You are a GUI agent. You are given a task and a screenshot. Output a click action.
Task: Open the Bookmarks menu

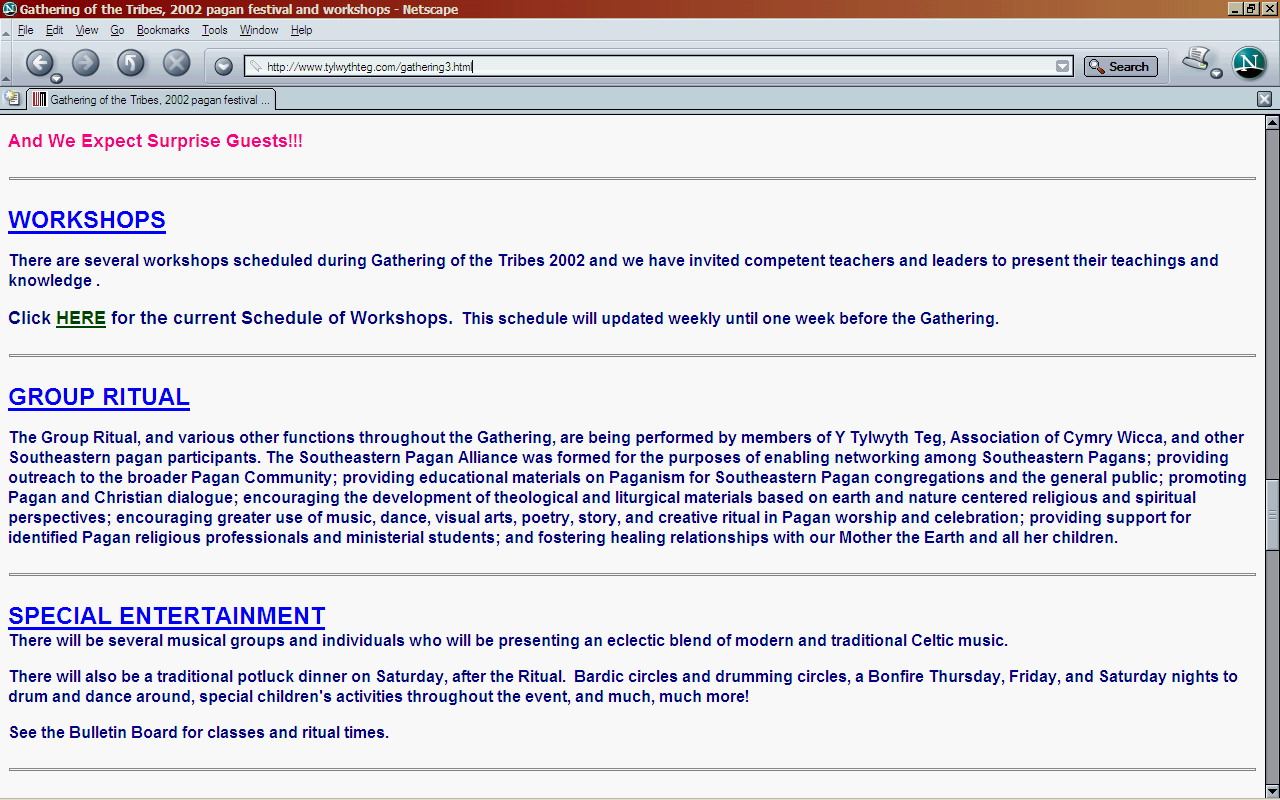click(x=163, y=31)
